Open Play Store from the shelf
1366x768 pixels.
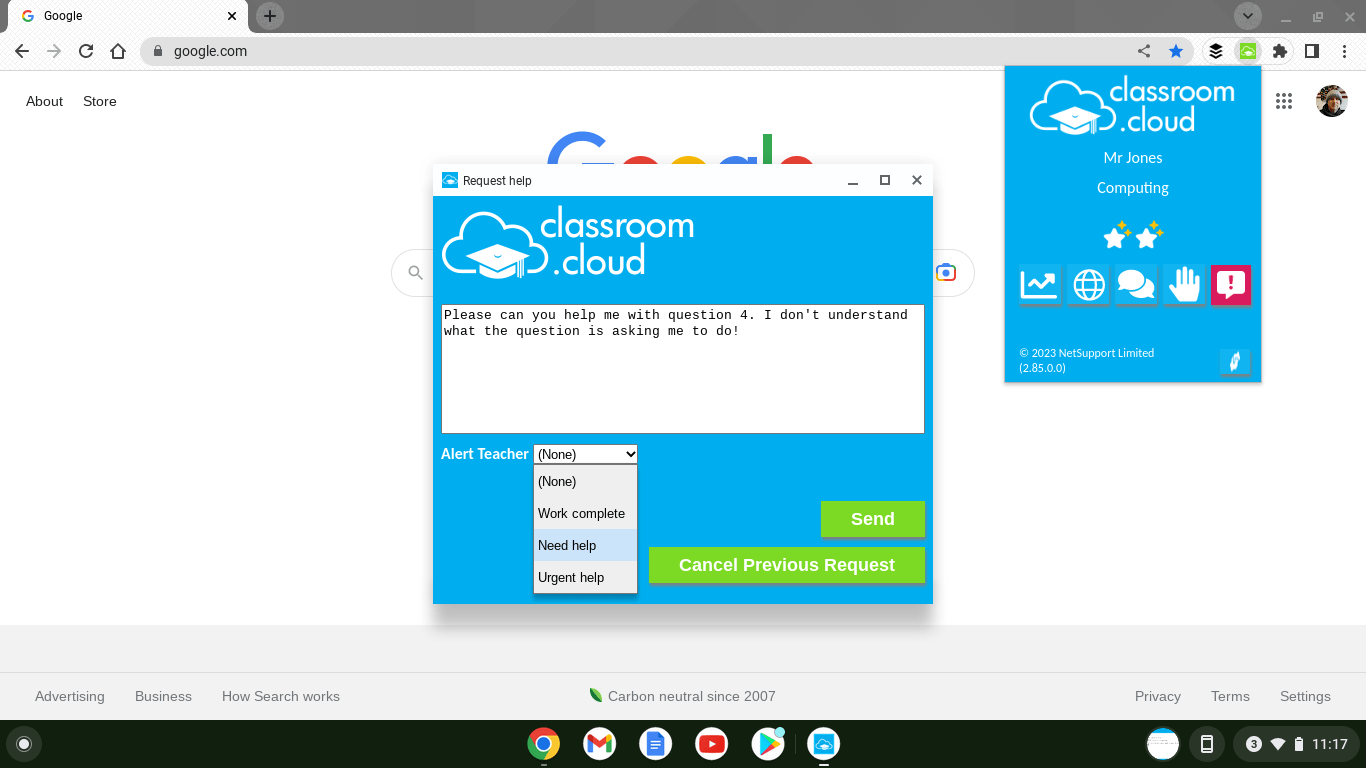(x=768, y=744)
